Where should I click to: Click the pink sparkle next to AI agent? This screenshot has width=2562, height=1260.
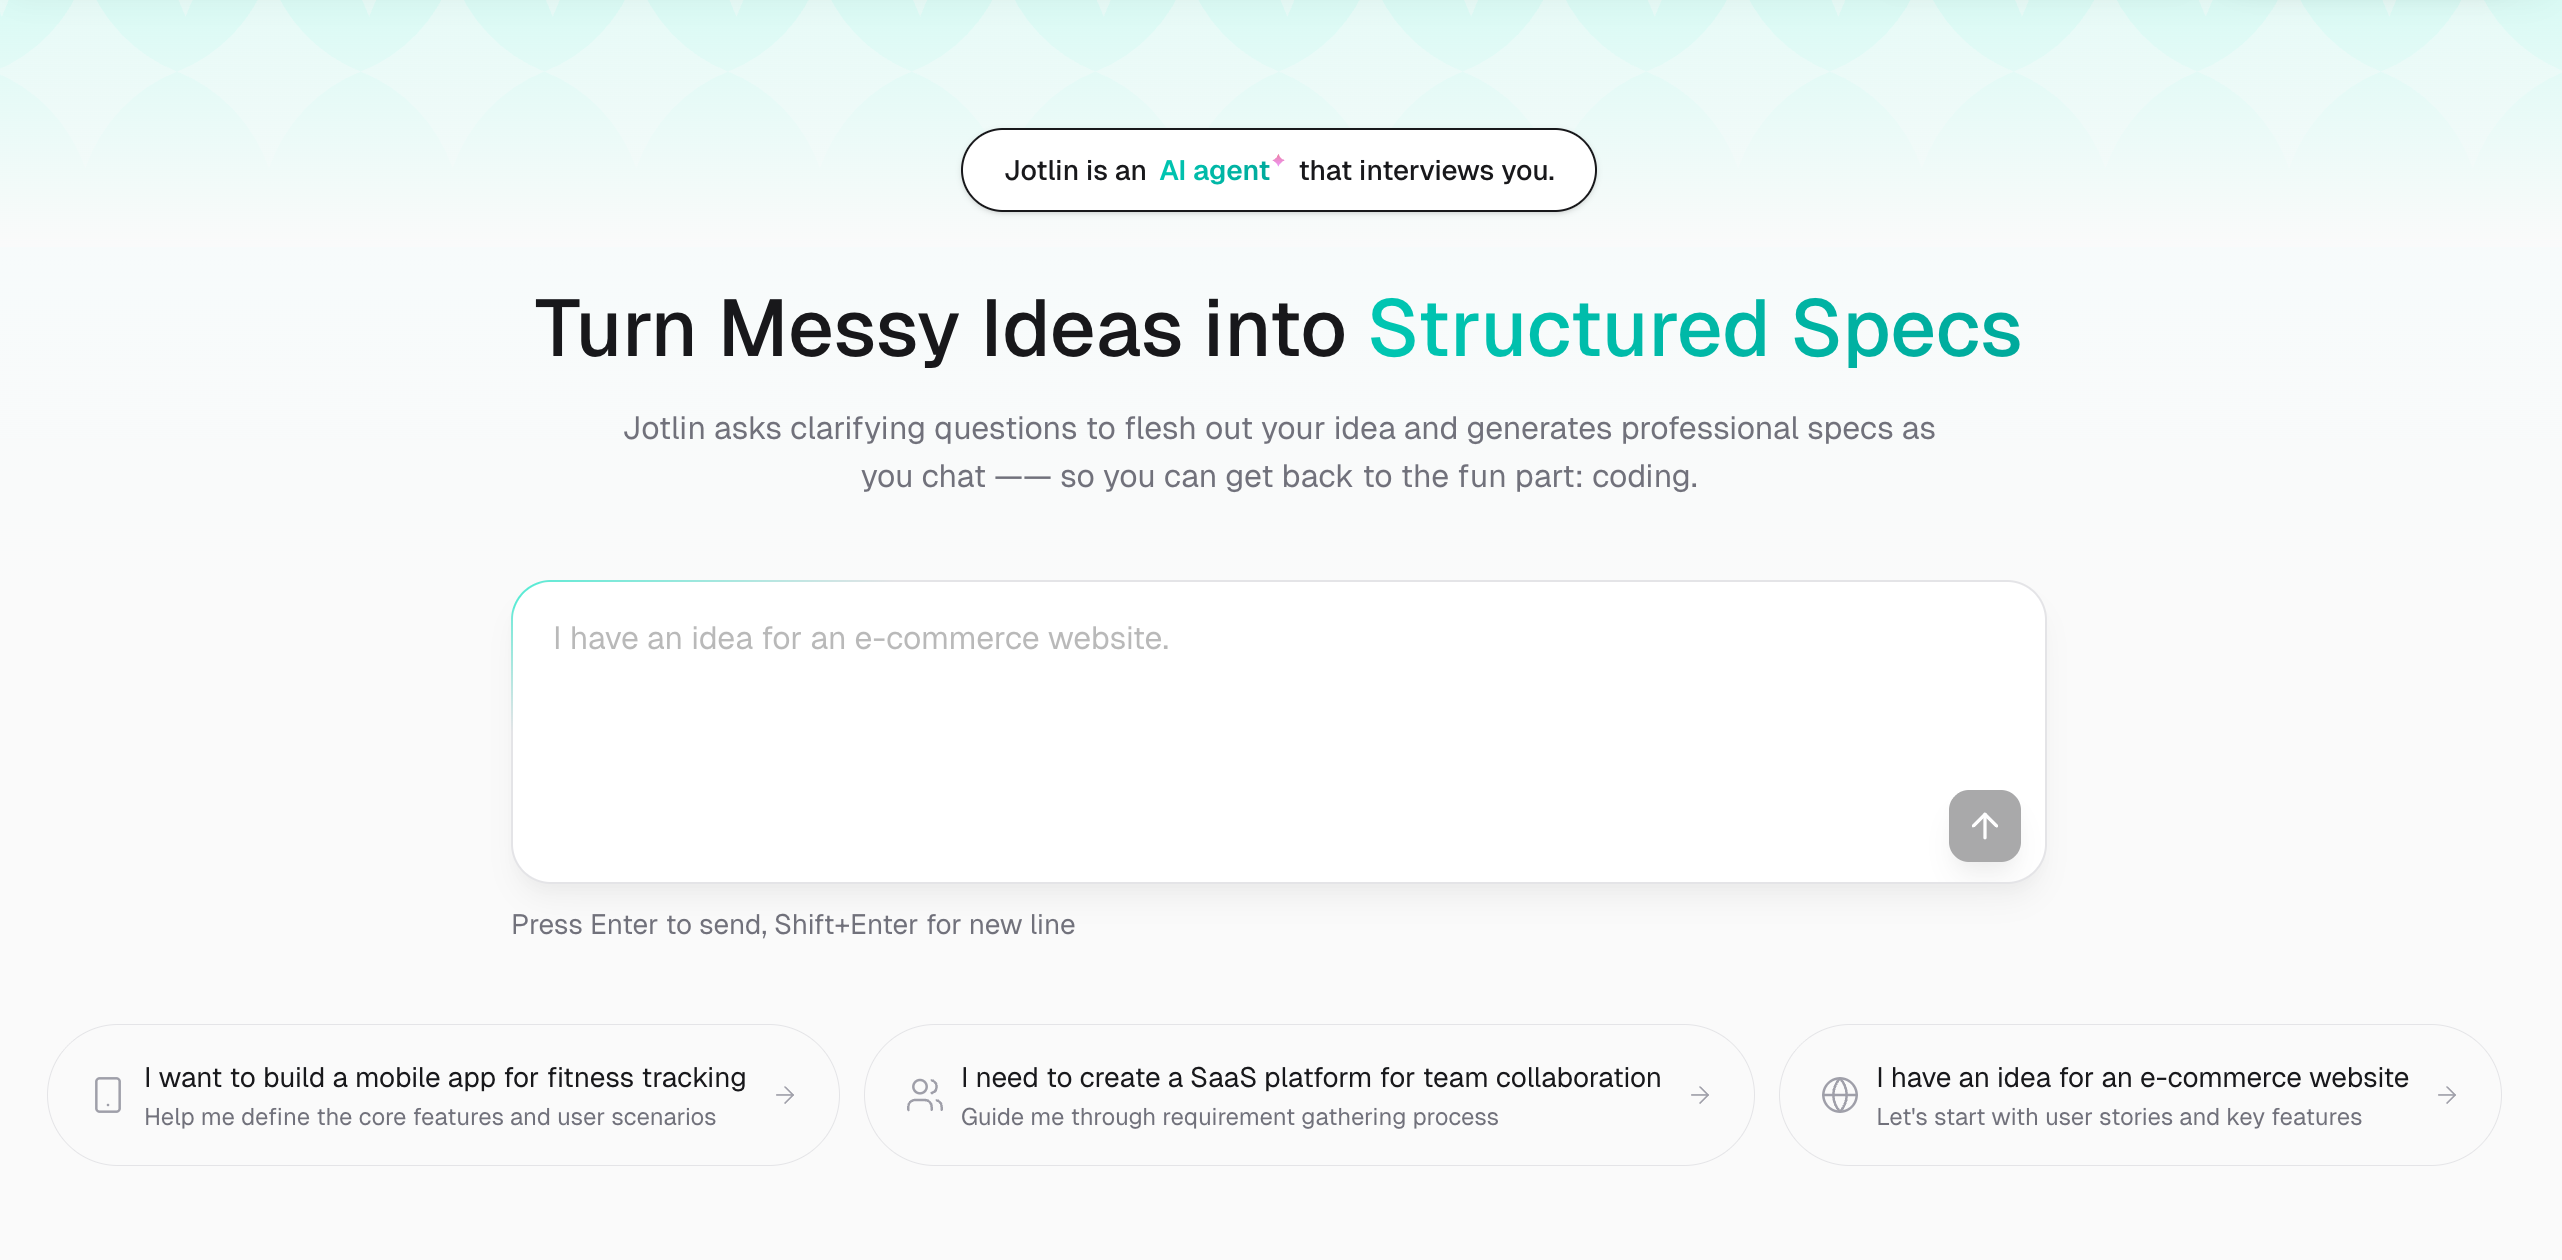pos(1278,160)
